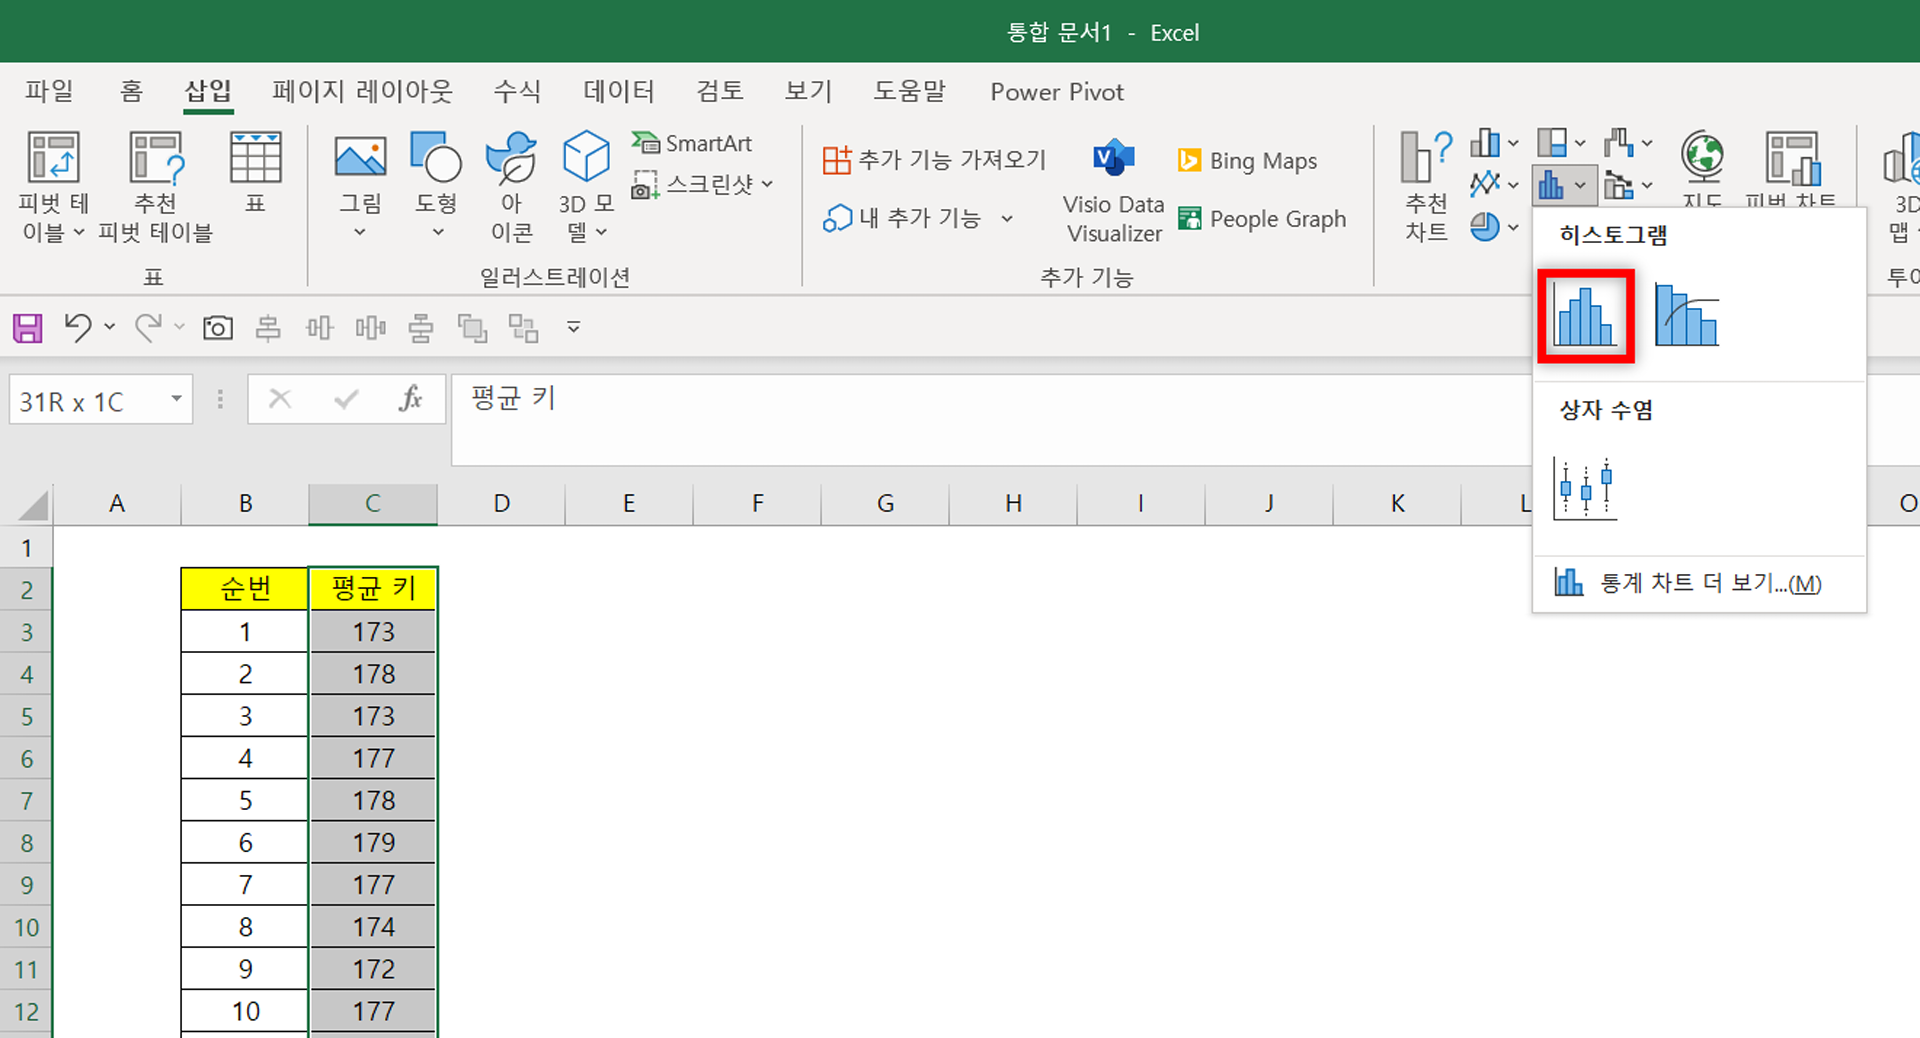
Task: Open People Graph add-in
Action: coord(1262,218)
